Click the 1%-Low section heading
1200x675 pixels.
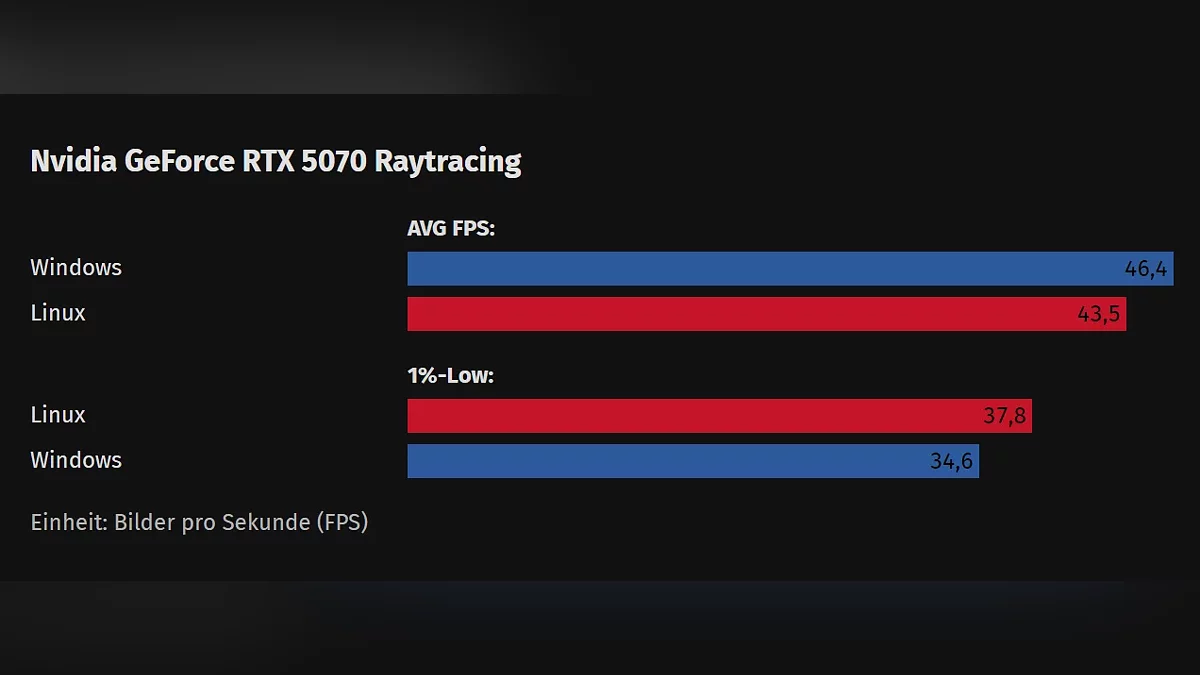451,376
